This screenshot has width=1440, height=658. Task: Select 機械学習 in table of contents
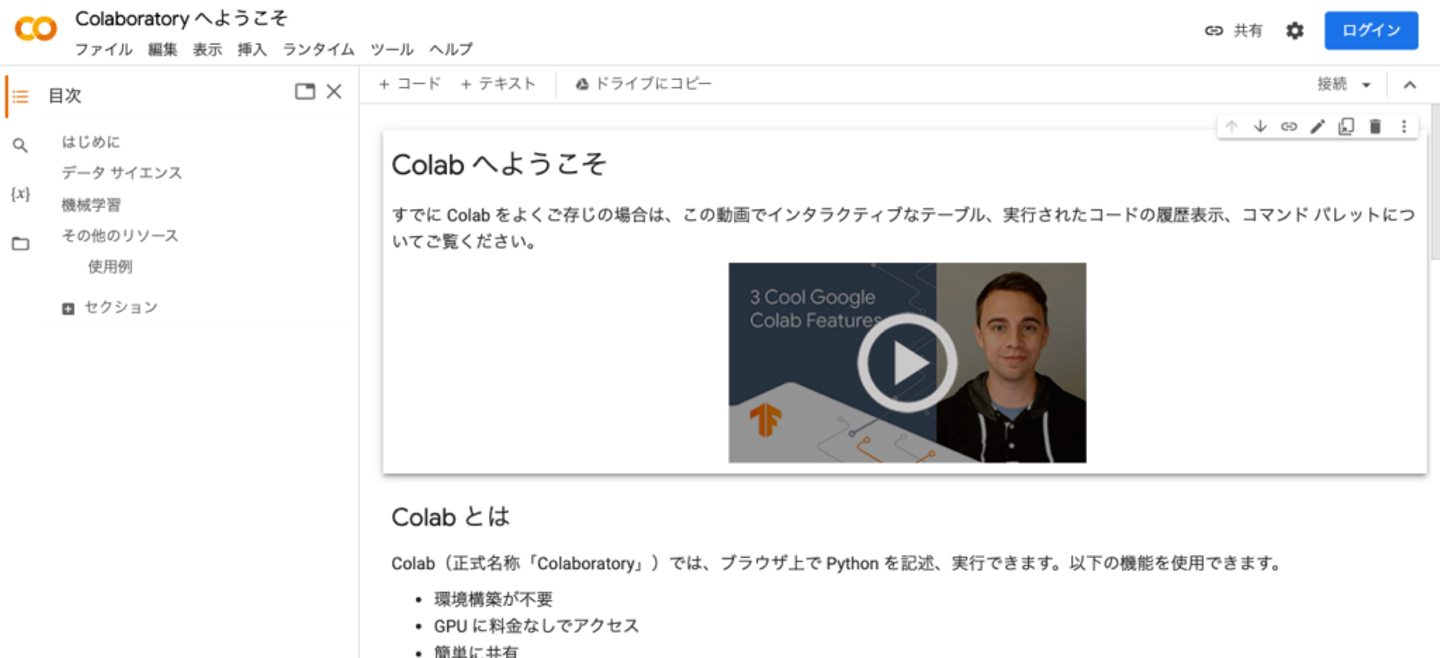point(91,204)
